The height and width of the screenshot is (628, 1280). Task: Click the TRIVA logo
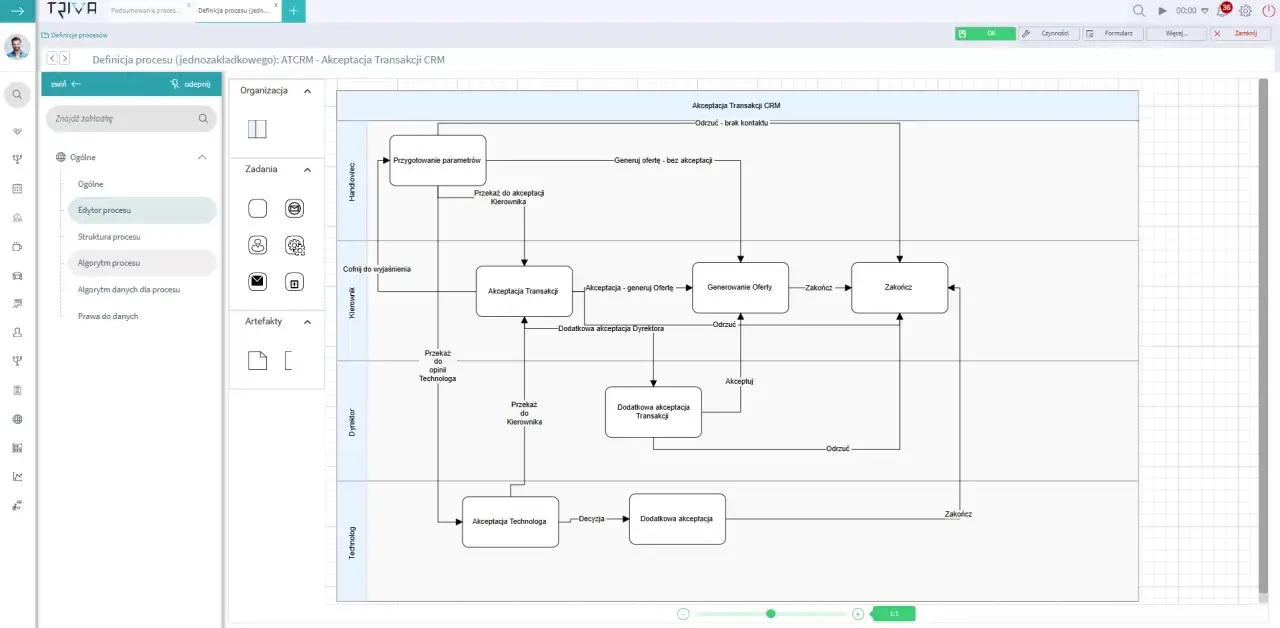pos(72,10)
